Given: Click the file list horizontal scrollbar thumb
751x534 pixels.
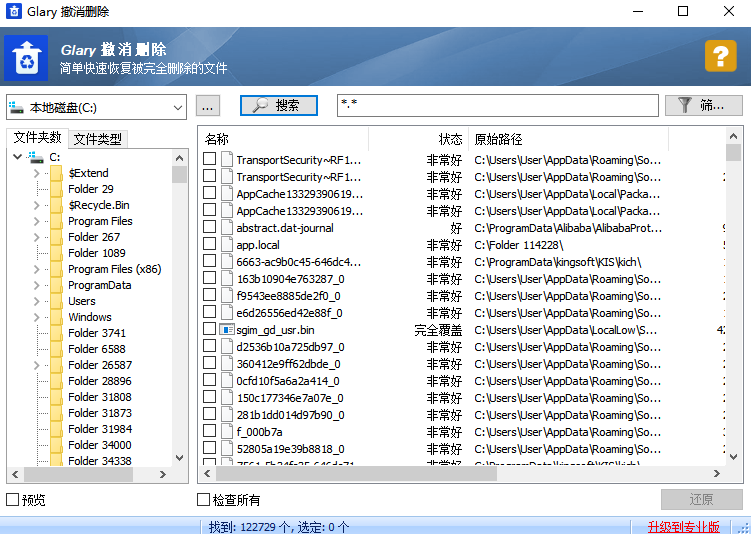Looking at the screenshot, I should pos(356,474).
